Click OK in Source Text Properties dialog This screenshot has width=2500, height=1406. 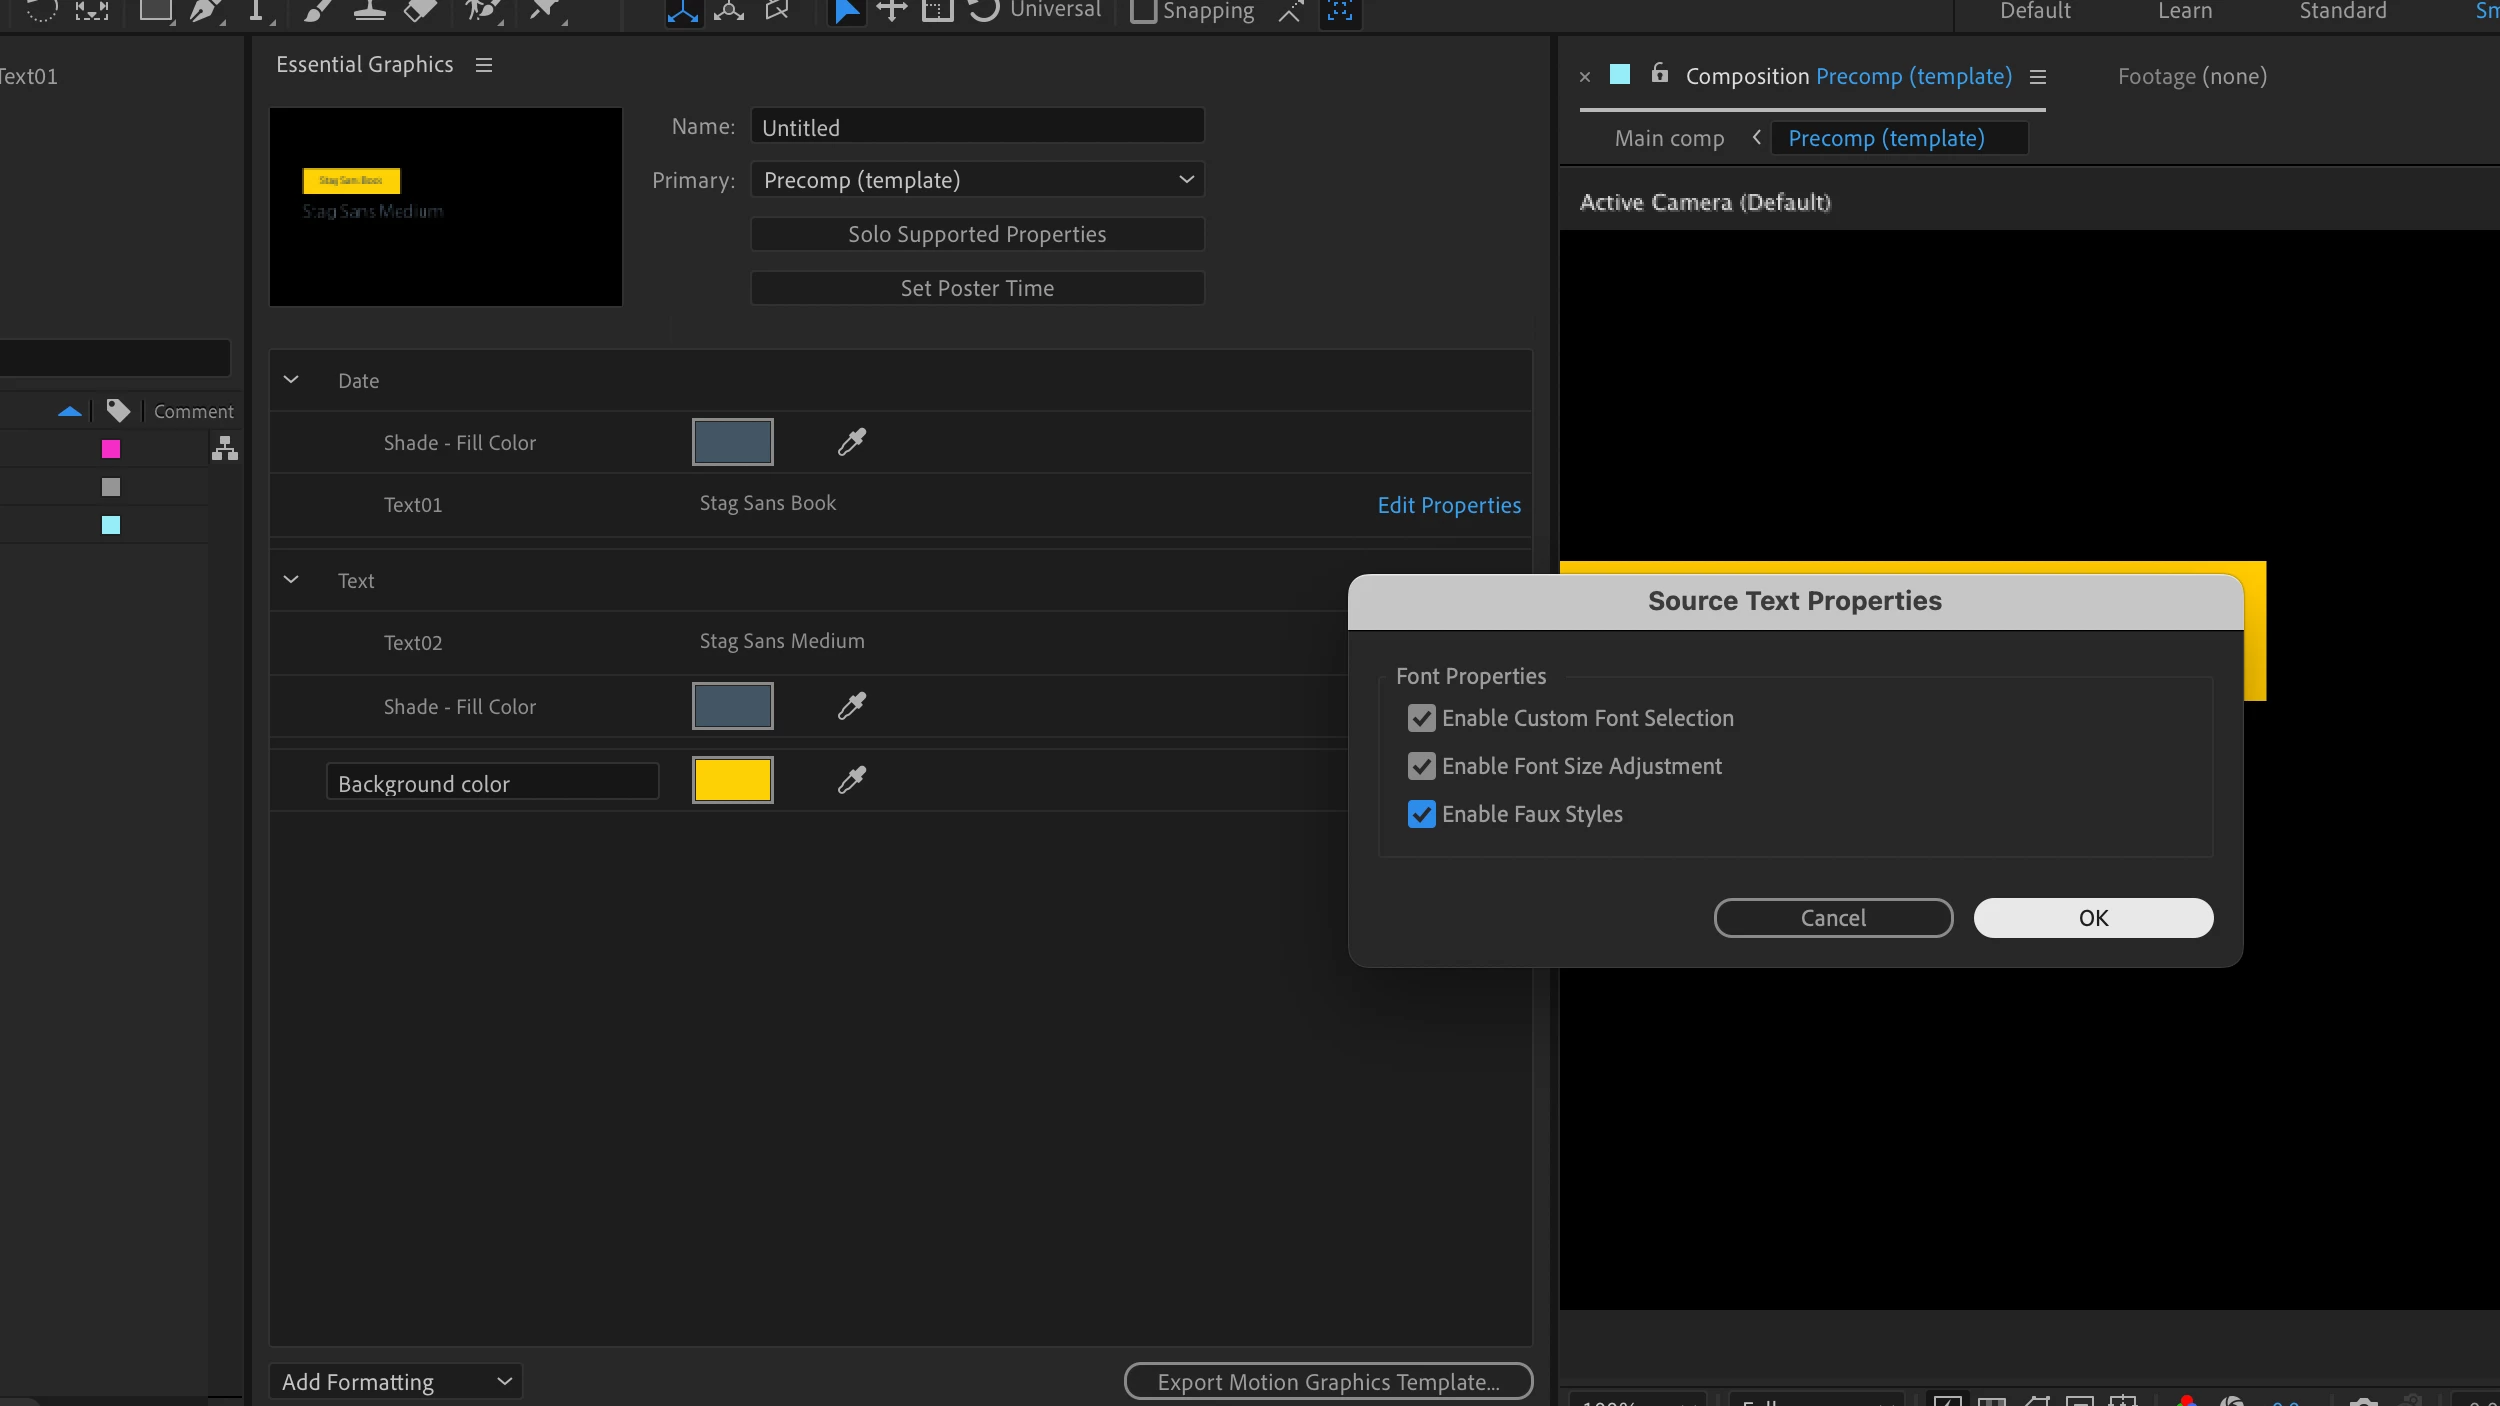(2093, 918)
